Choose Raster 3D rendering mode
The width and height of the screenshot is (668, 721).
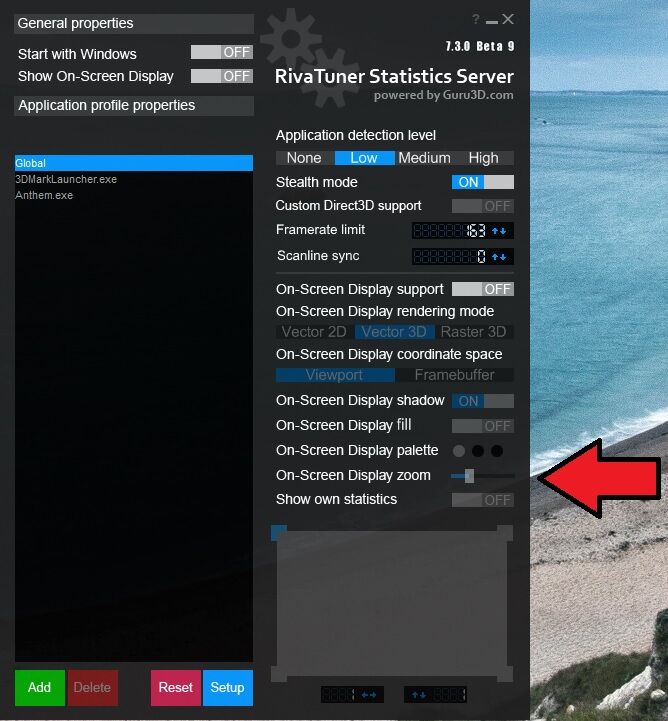tap(474, 332)
